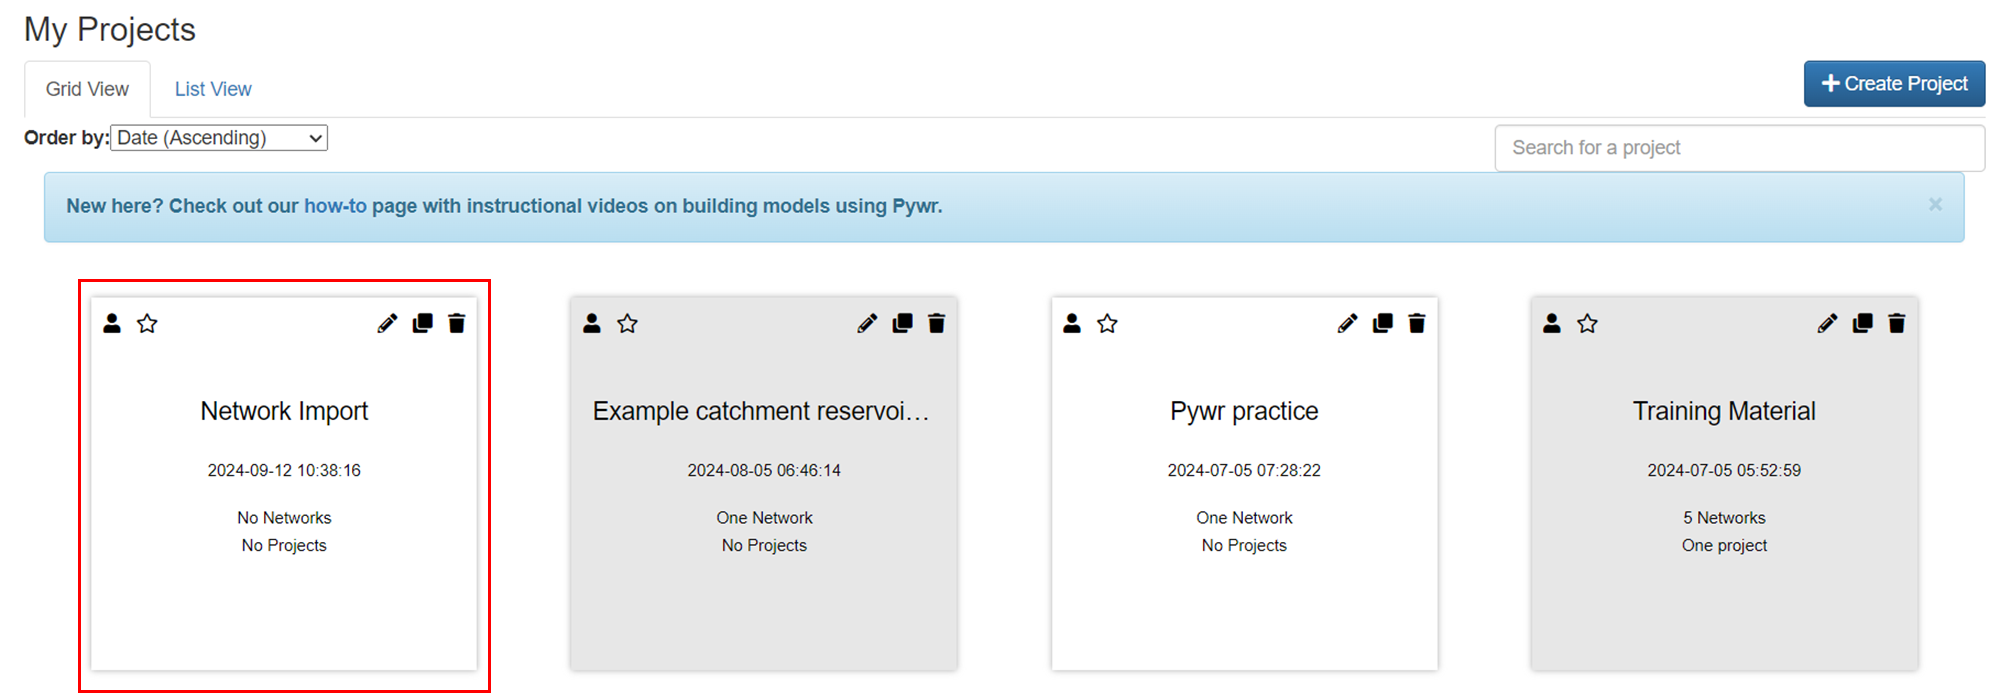Open the Order by dropdown
Viewport: 2000px width, 693px height.
219,138
